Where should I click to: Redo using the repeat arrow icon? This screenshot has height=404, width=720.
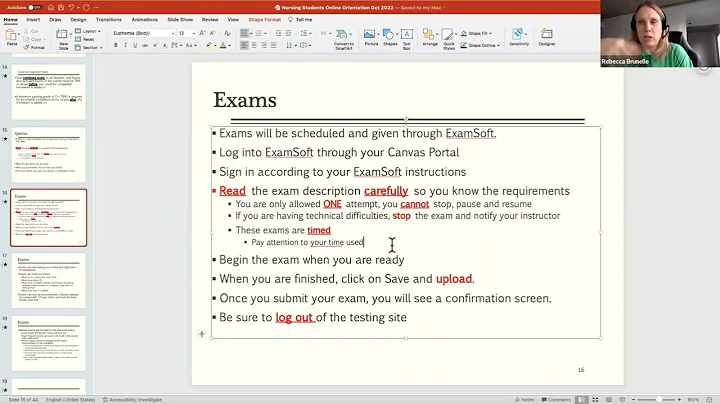pos(86,7)
